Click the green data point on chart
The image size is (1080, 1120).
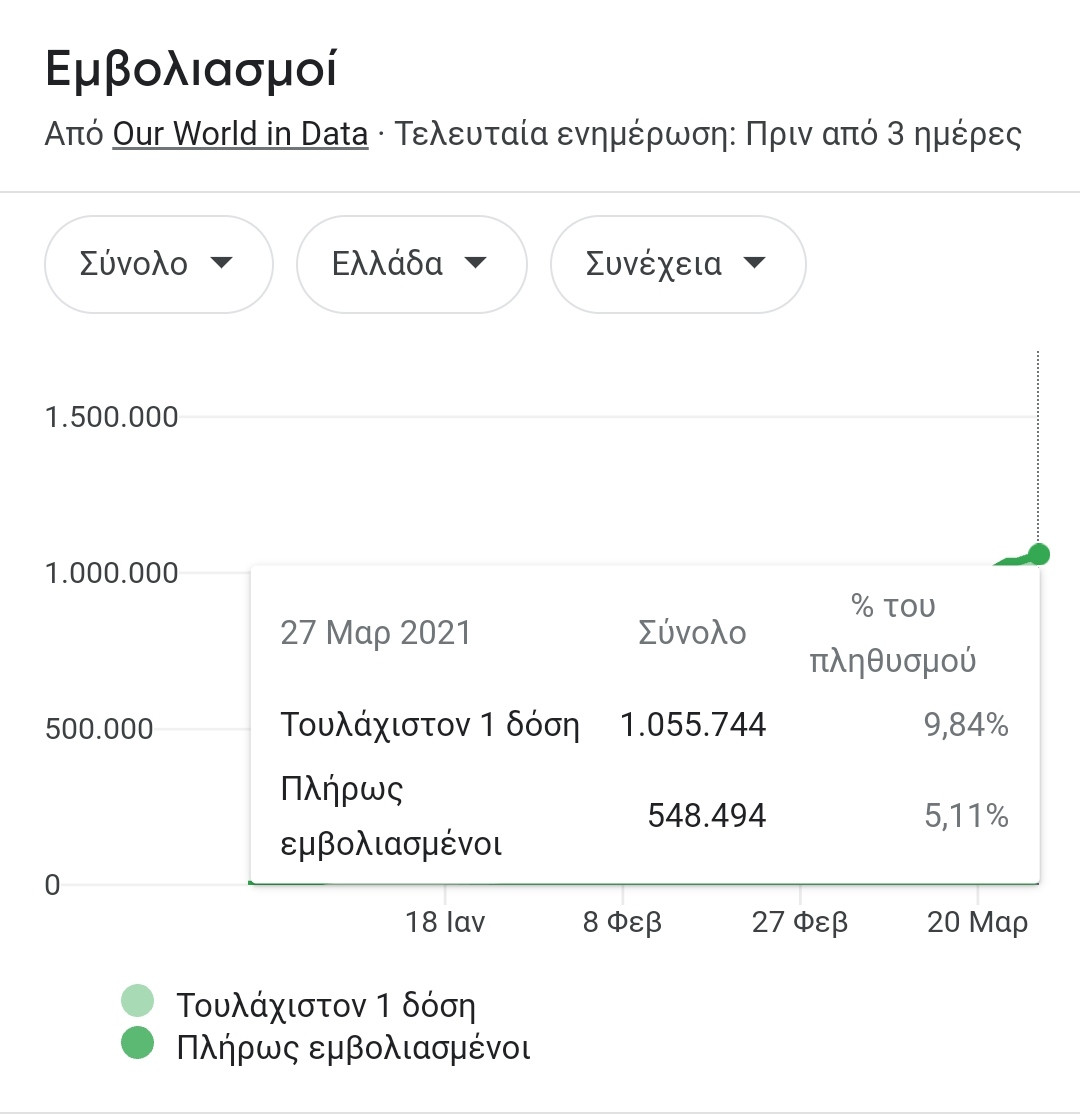[1038, 554]
